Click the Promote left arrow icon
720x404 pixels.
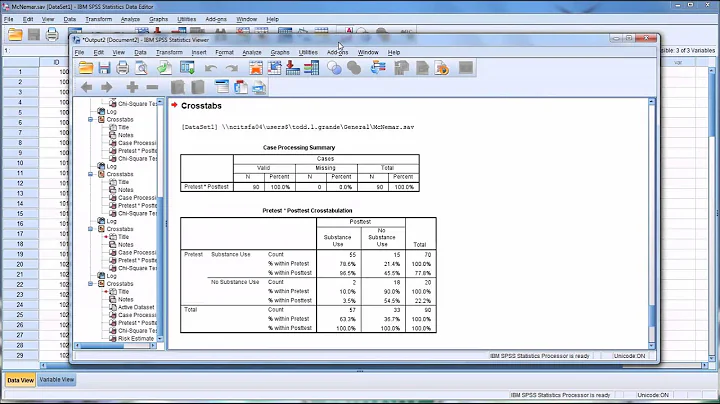coord(86,87)
